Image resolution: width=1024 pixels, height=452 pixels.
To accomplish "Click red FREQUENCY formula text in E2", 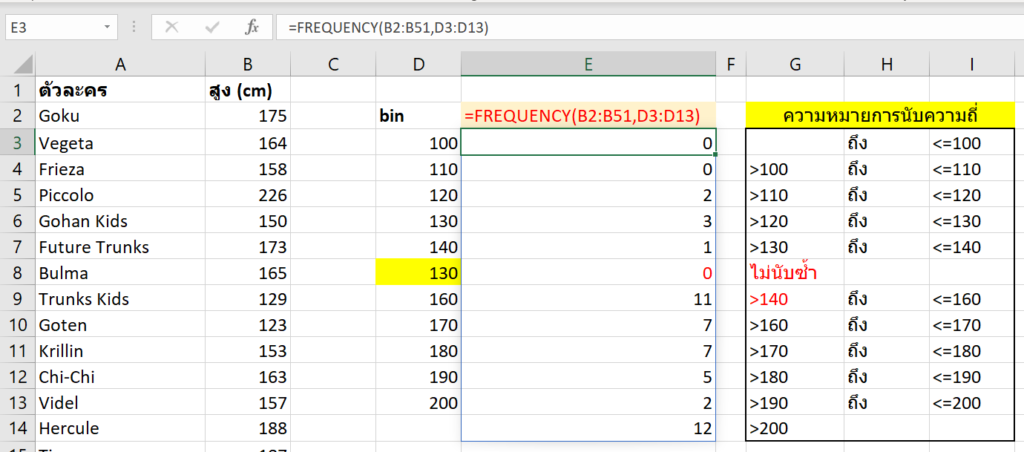I will coord(582,116).
